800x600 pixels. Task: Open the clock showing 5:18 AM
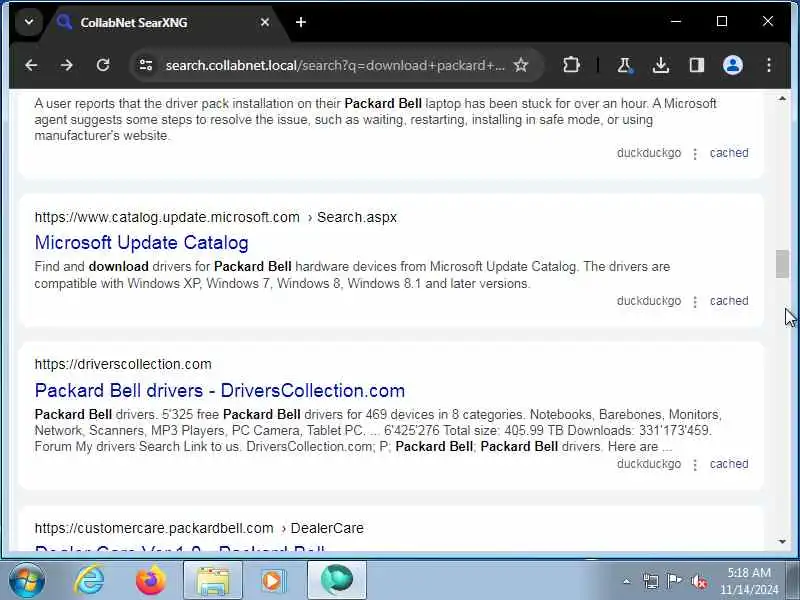coord(749,581)
